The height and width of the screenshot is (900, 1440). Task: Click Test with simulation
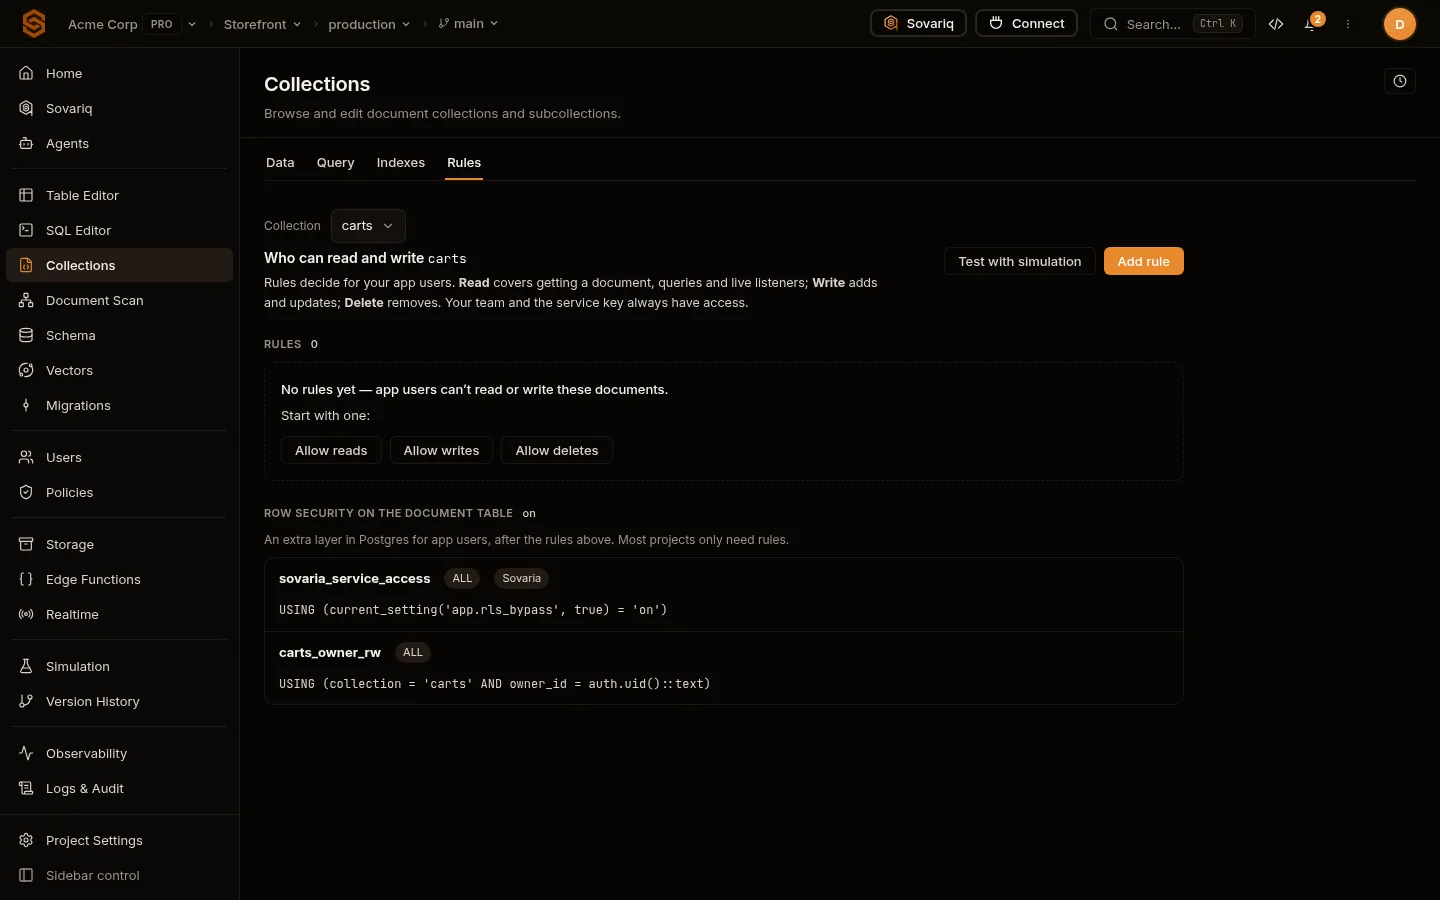1020,261
